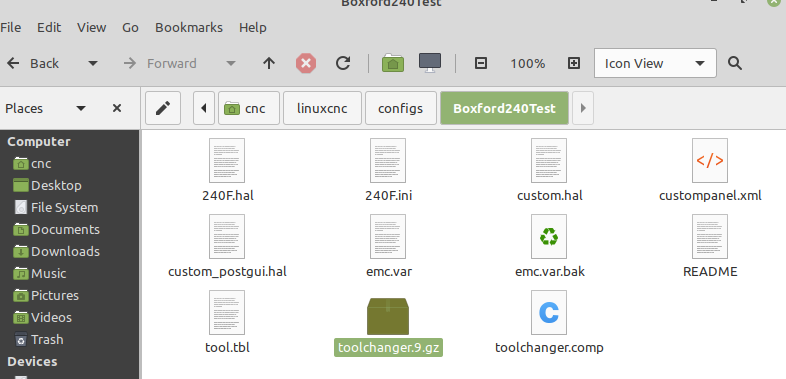Screen dimensions: 786x379
Task: Open the Edit menu
Action: (x=49, y=28)
